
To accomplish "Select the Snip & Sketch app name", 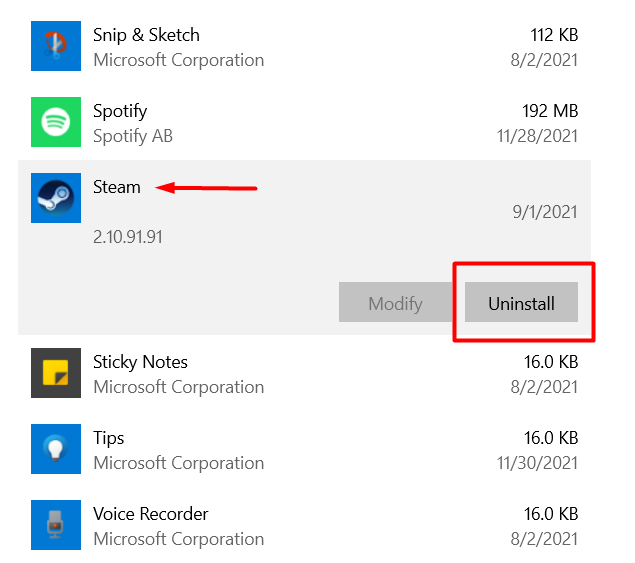I will [146, 35].
